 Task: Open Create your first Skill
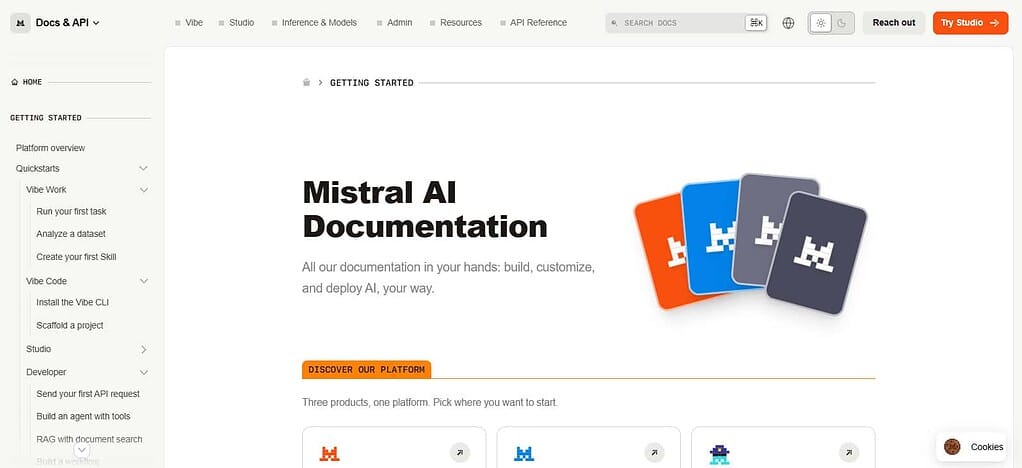click(76, 257)
